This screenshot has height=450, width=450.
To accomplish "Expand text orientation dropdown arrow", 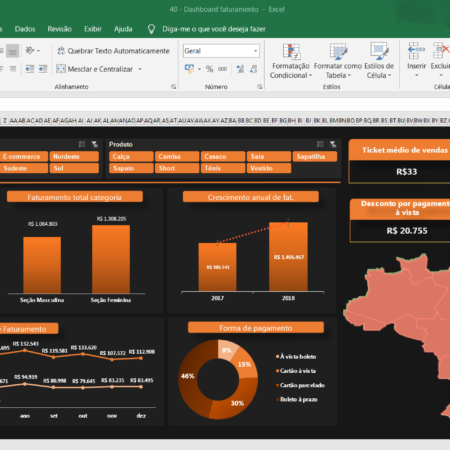I will pos(38,51).
